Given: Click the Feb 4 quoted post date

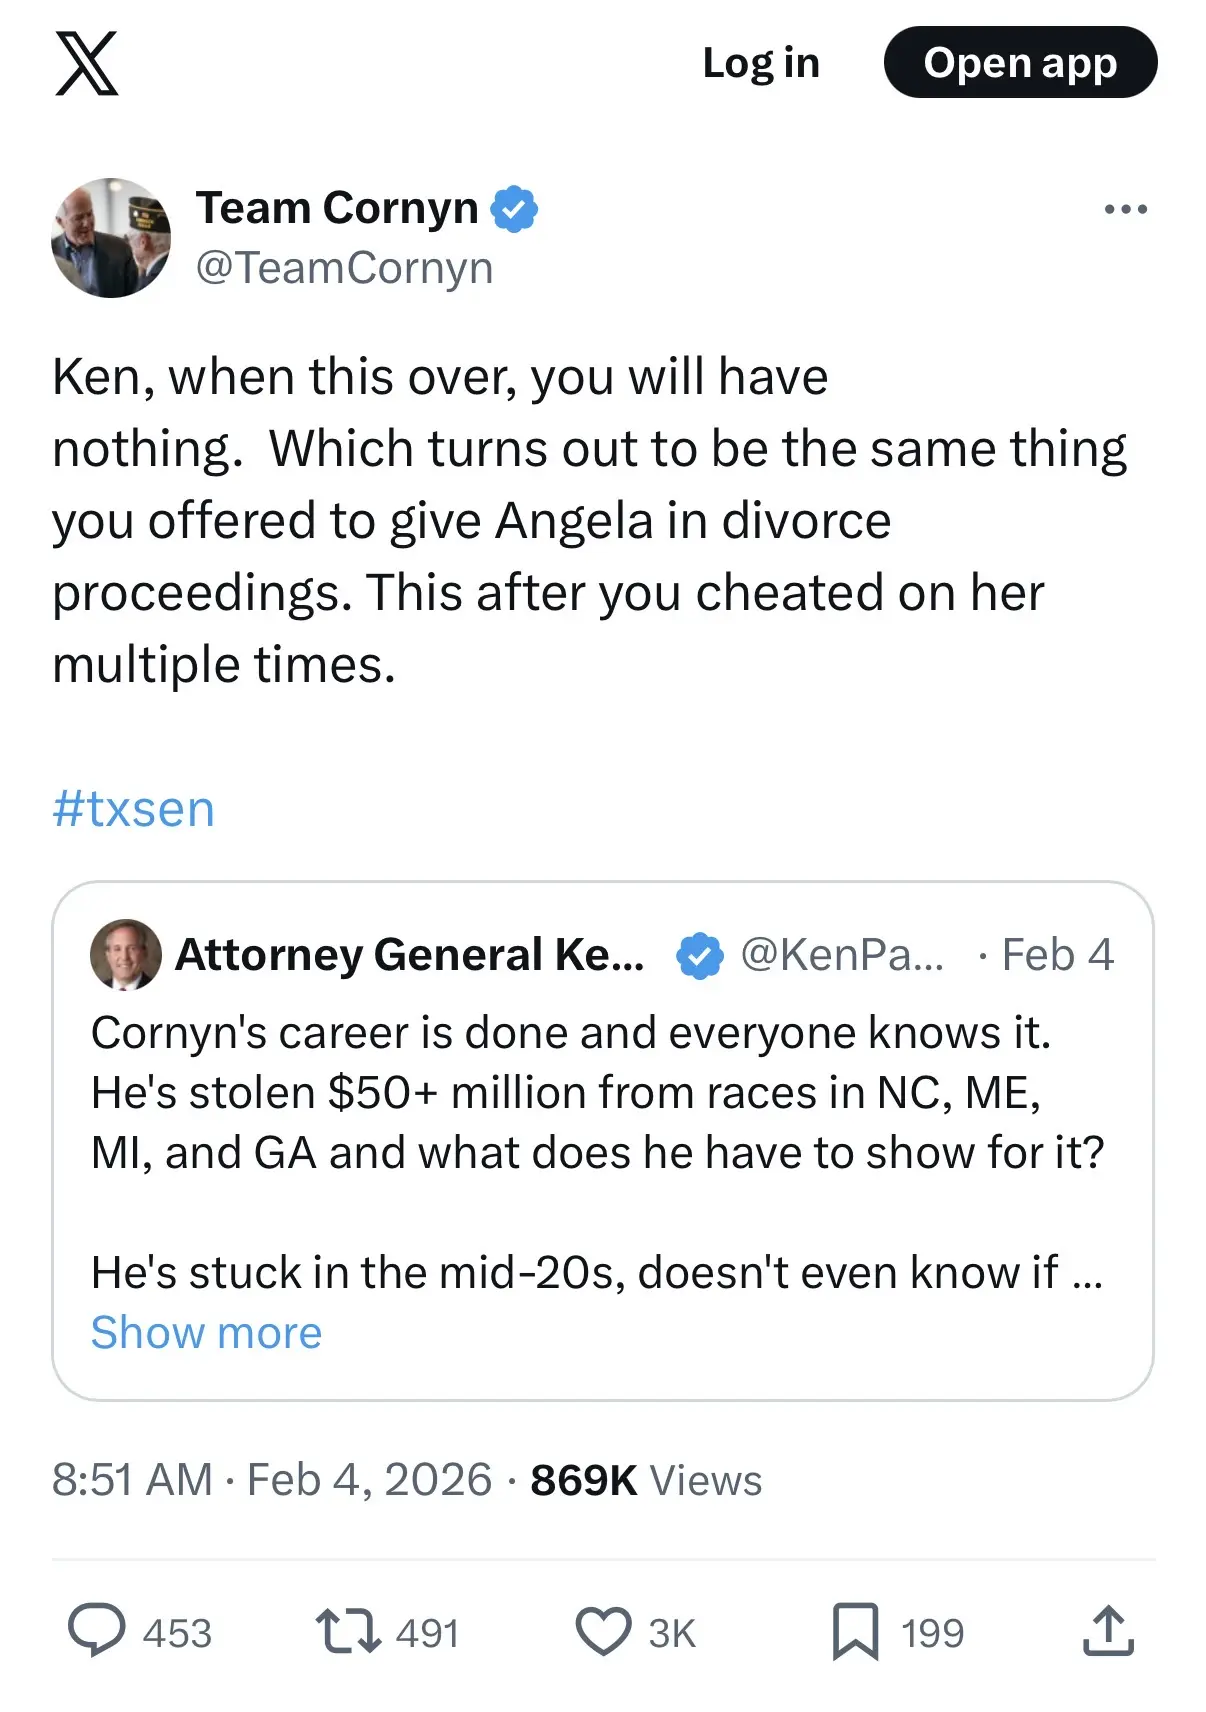Looking at the screenshot, I should (1057, 955).
